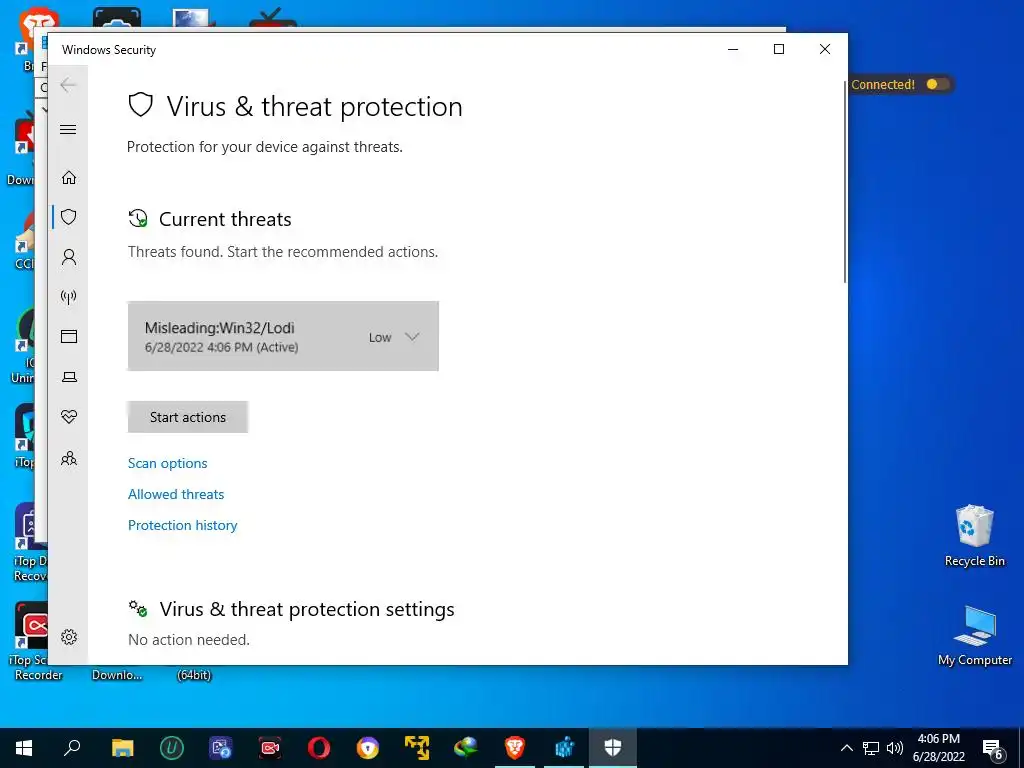Open the Protection history link
This screenshot has height=768, width=1024.
[x=182, y=525]
